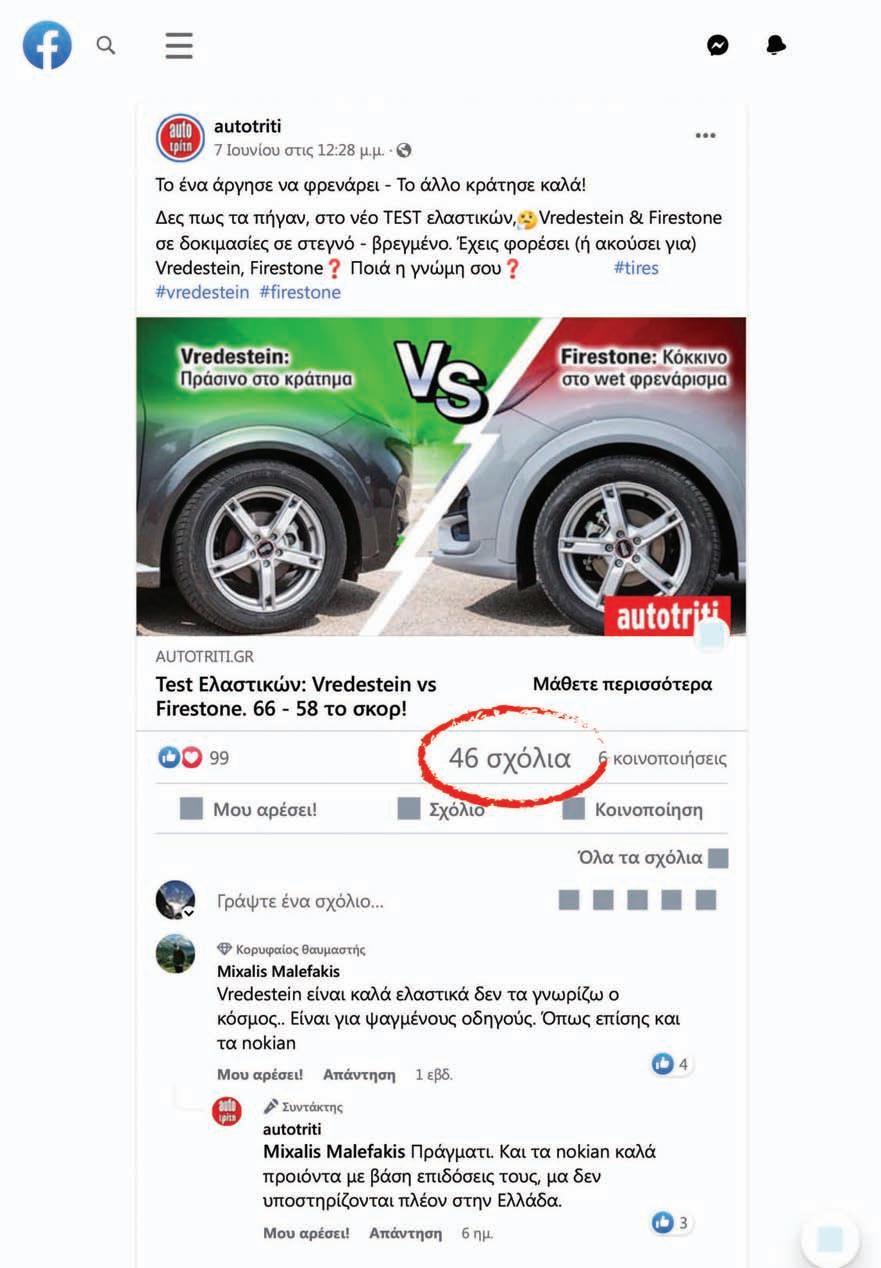
Task: Open the #vredestein hashtag link
Action: pos(202,292)
